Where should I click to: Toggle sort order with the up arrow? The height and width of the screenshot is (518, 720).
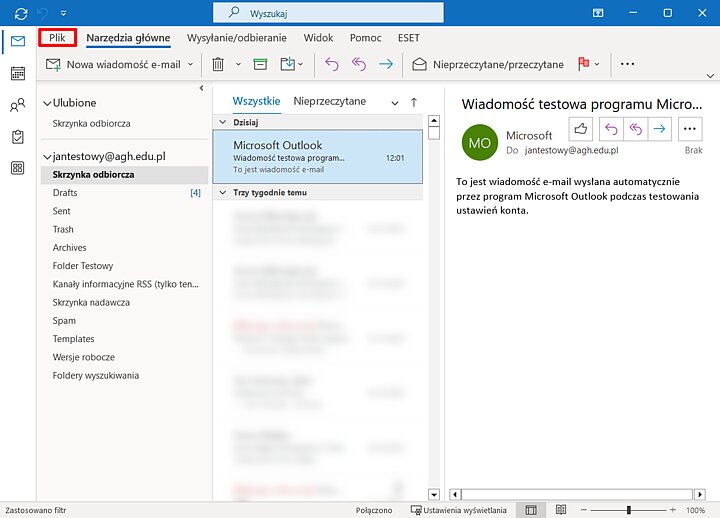coord(414,102)
